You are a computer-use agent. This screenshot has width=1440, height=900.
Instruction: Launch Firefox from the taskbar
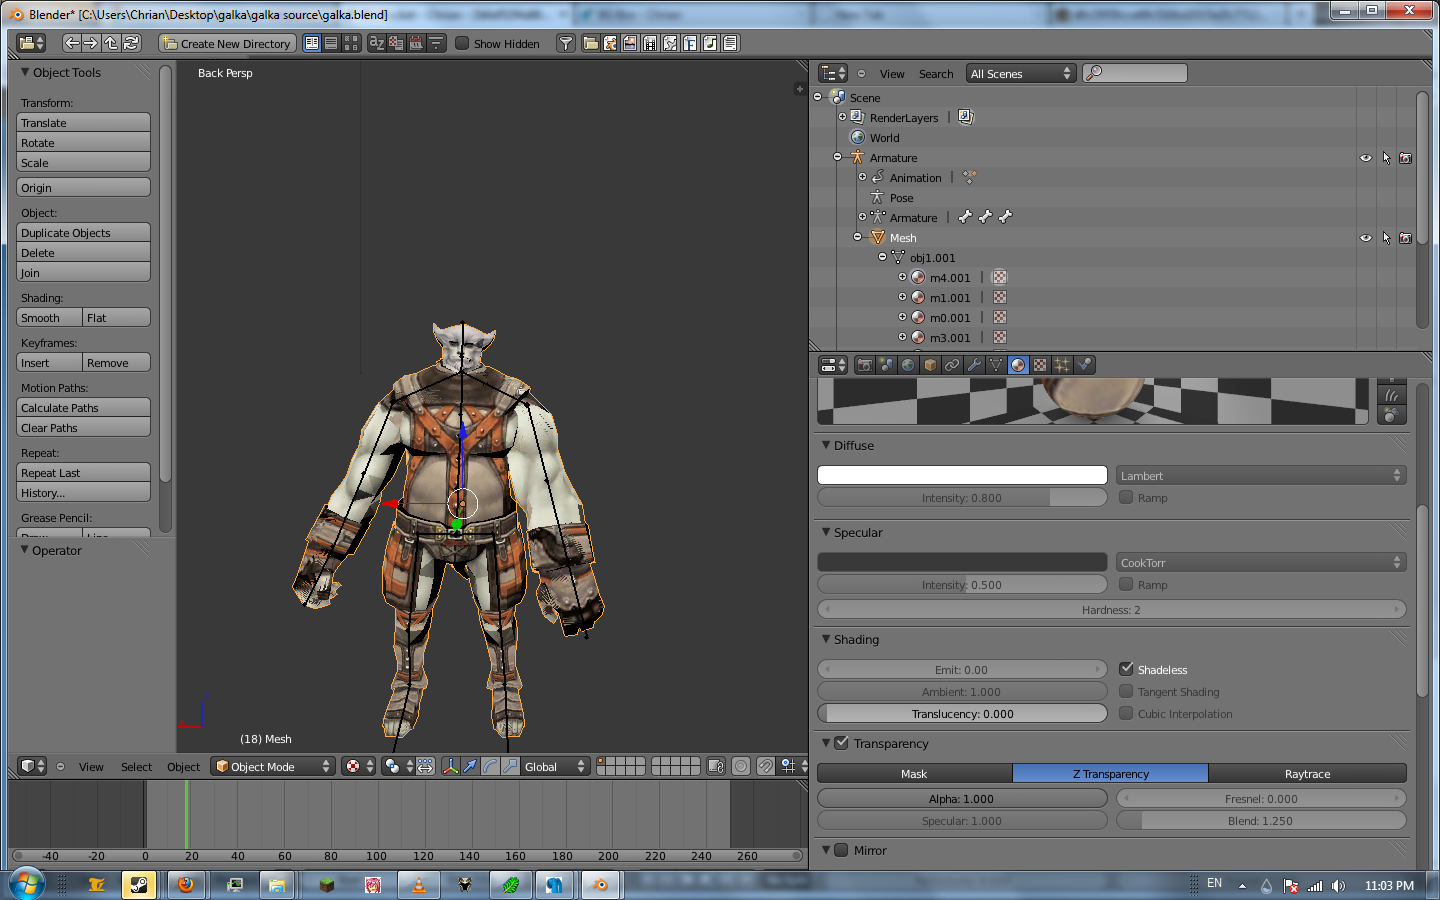[186, 884]
